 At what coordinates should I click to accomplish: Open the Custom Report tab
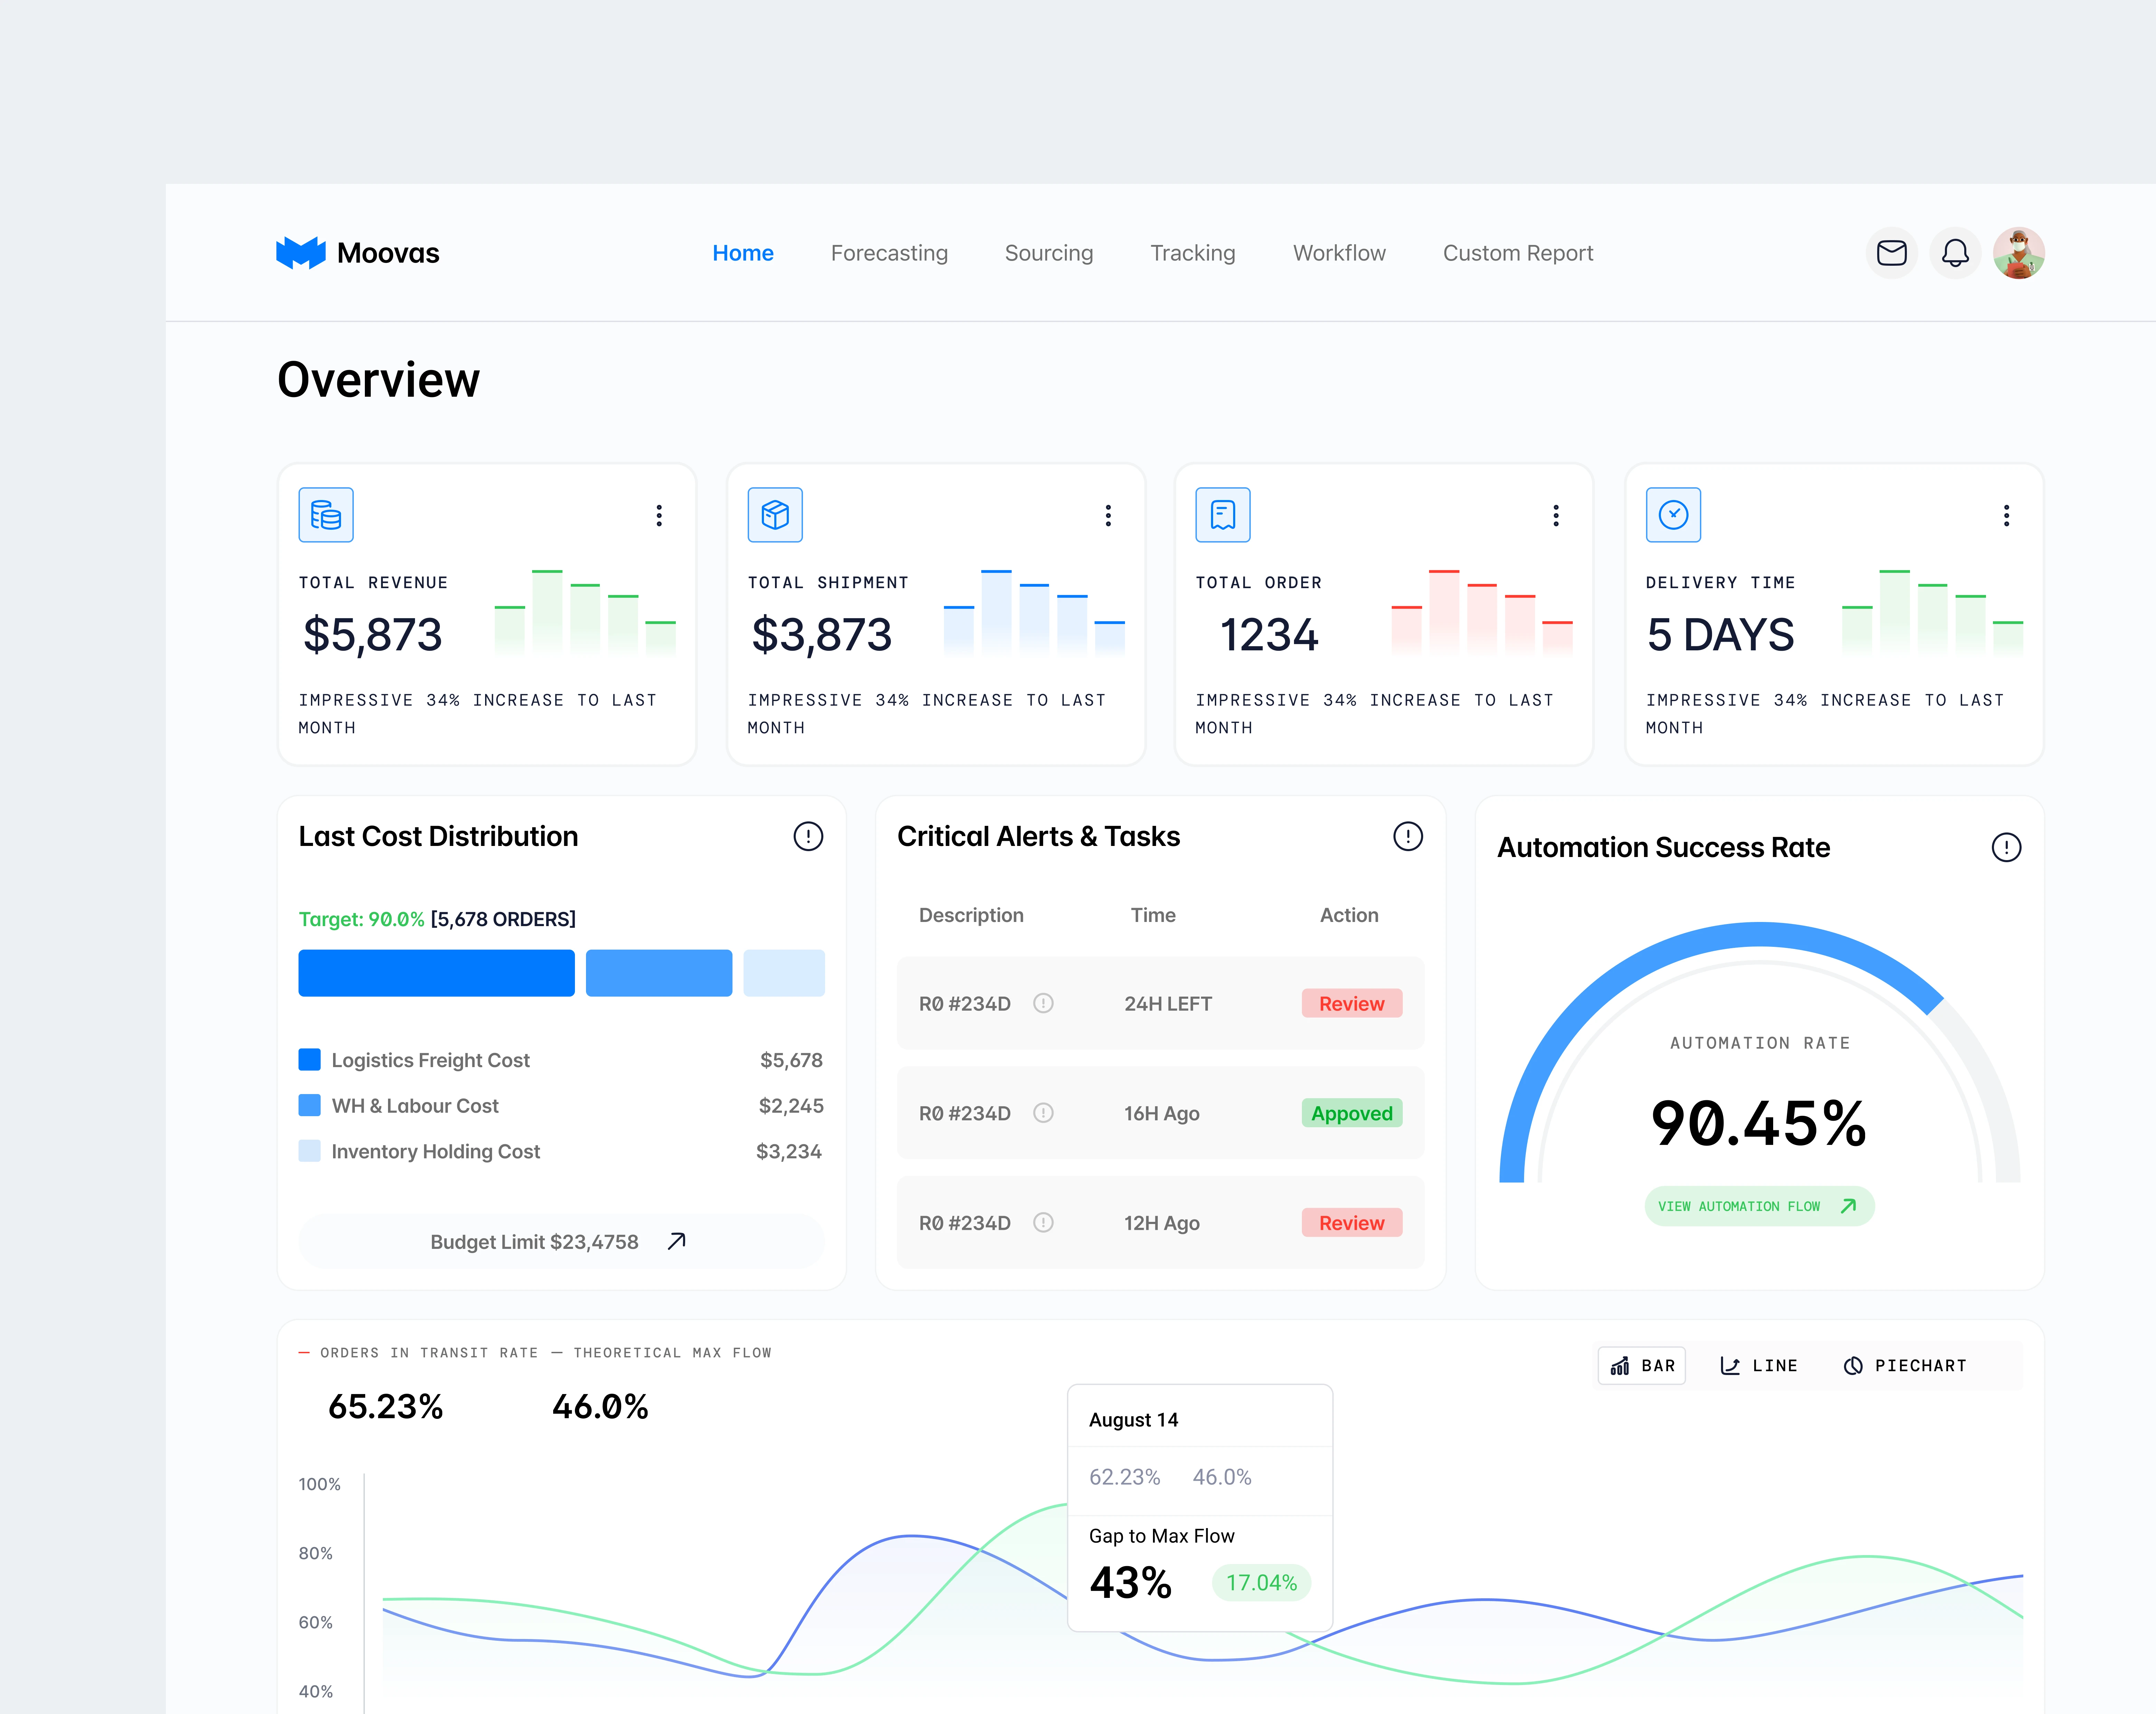1517,253
